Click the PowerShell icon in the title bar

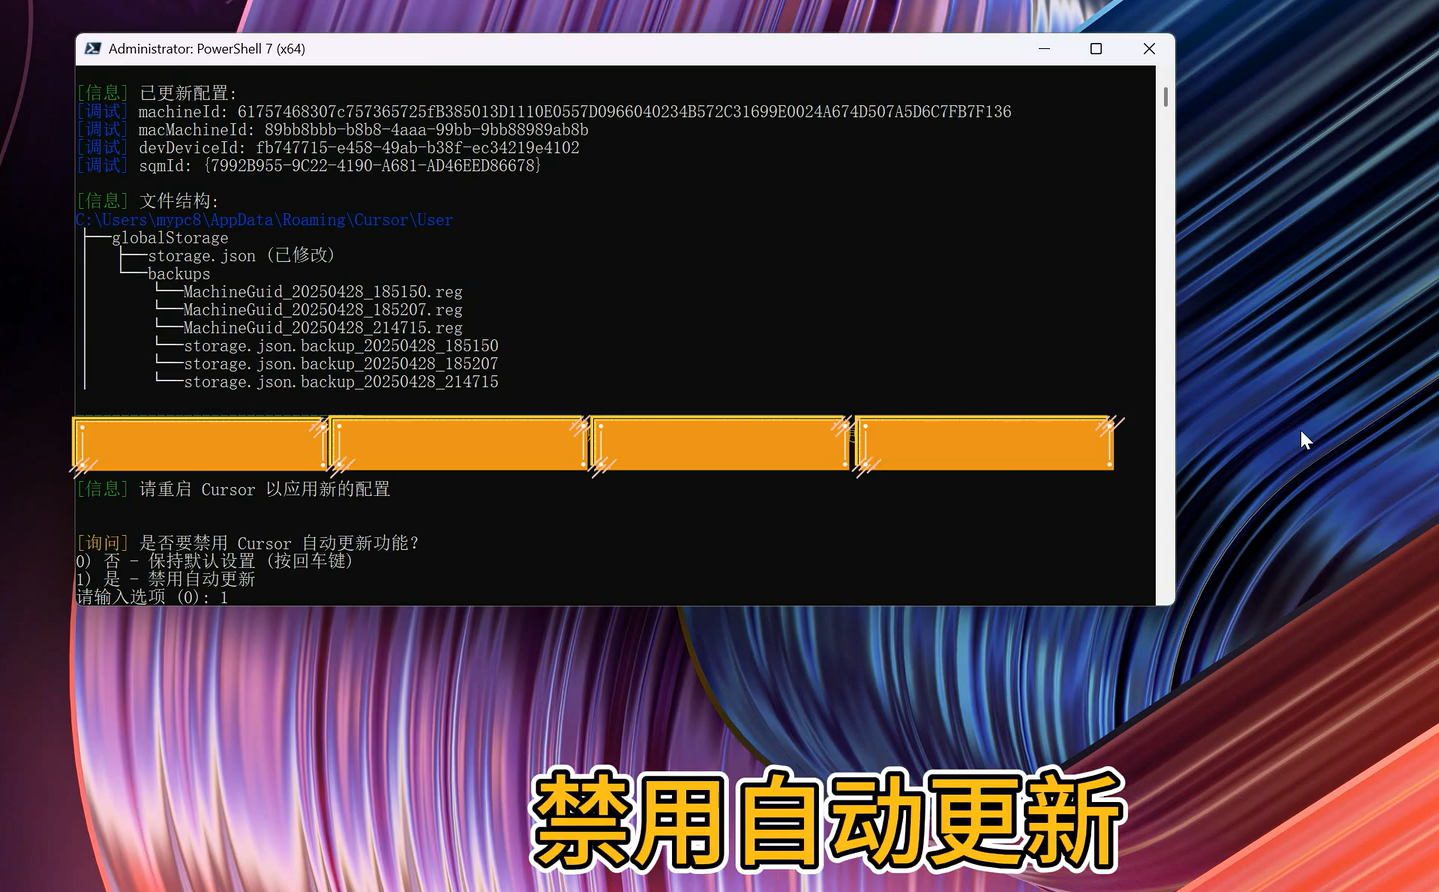pos(93,48)
